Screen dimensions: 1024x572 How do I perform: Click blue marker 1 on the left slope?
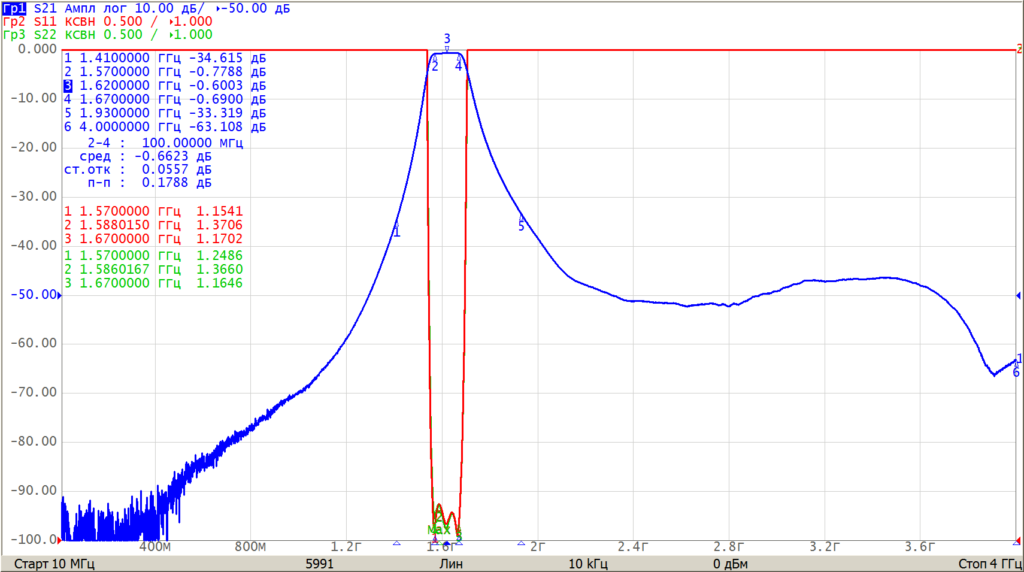(x=396, y=230)
